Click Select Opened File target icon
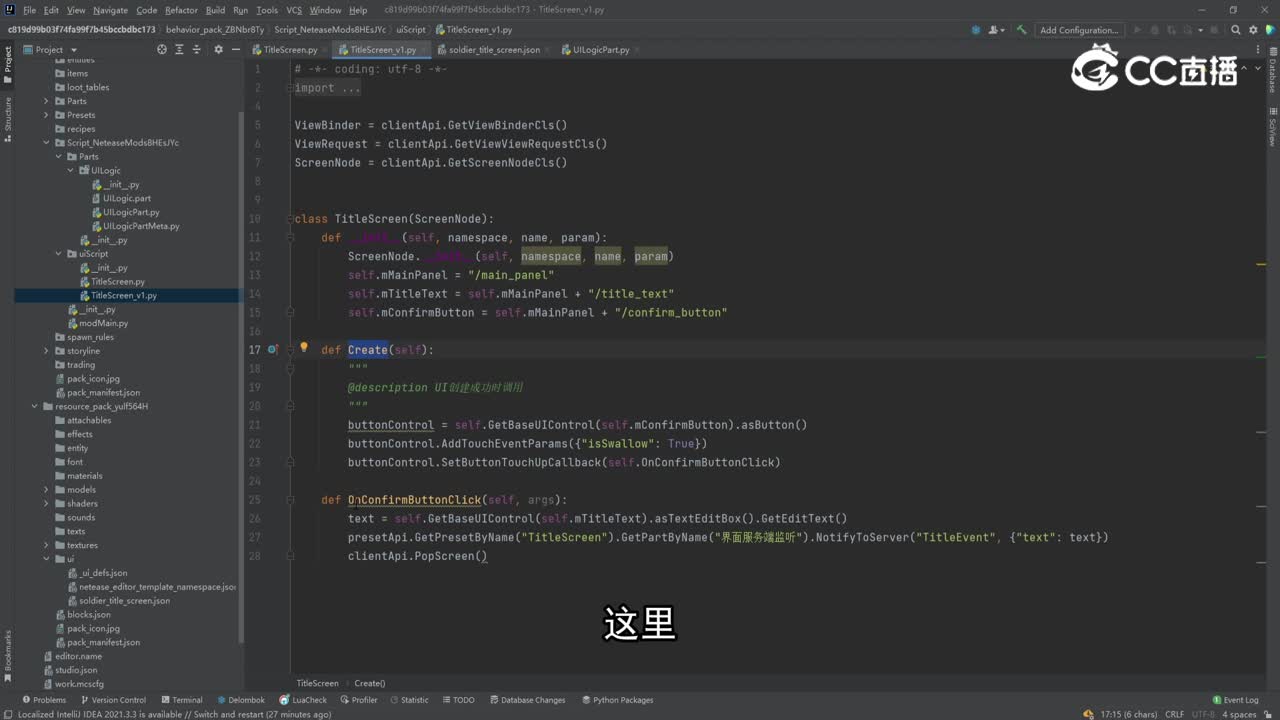 point(162,49)
